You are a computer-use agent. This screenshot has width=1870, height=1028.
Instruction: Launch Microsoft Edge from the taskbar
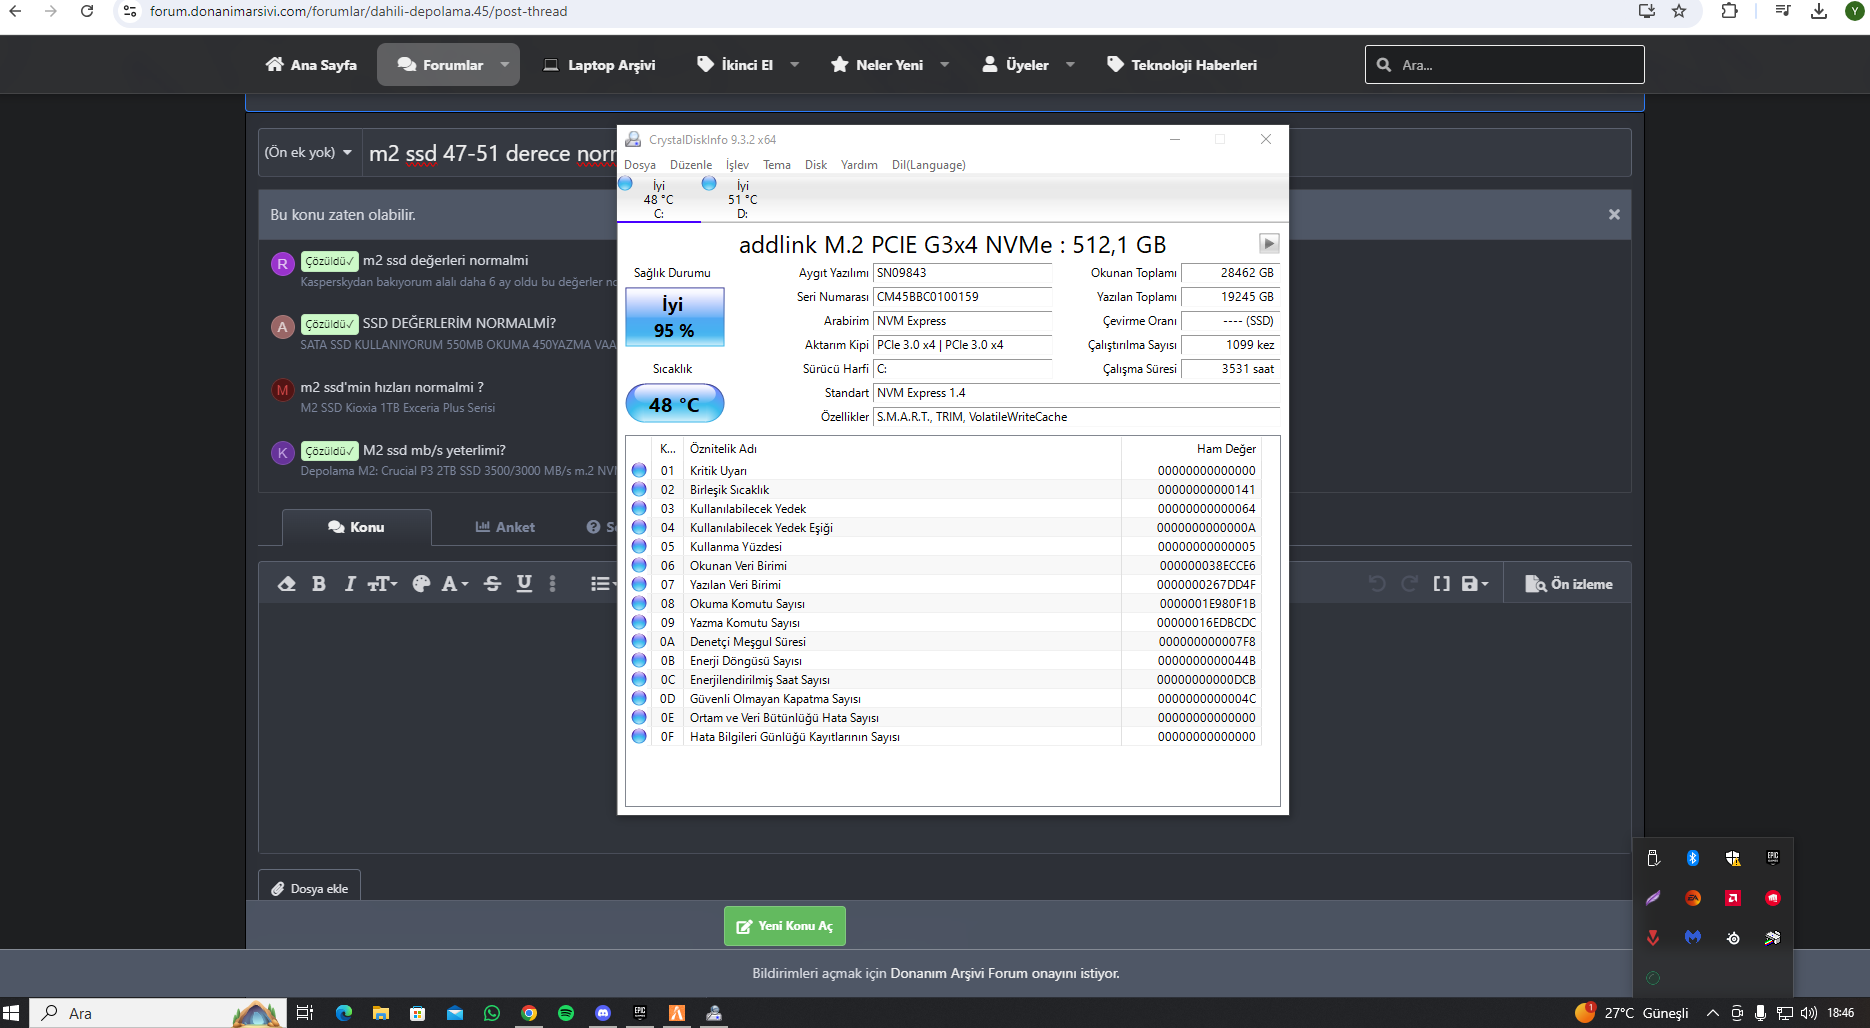point(344,1013)
